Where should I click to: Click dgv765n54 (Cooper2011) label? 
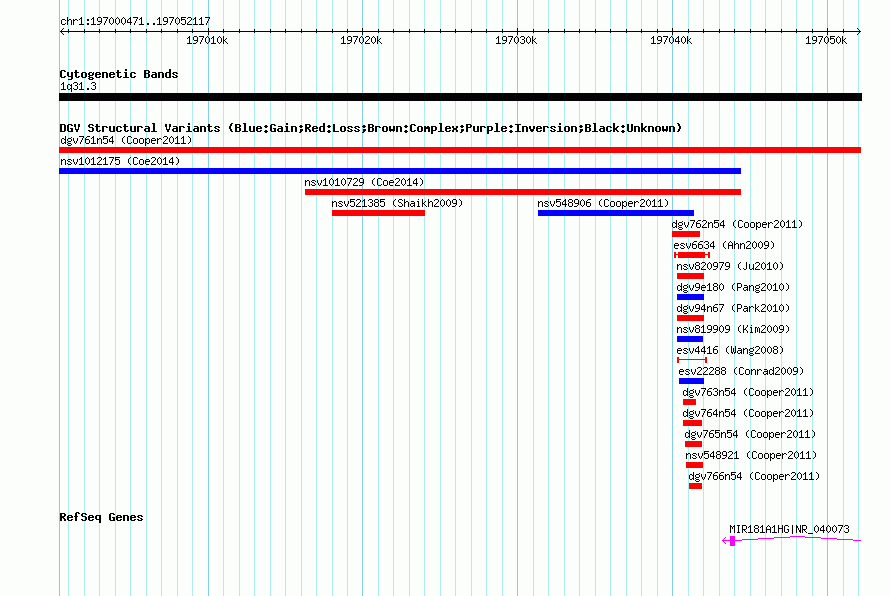tap(750, 434)
